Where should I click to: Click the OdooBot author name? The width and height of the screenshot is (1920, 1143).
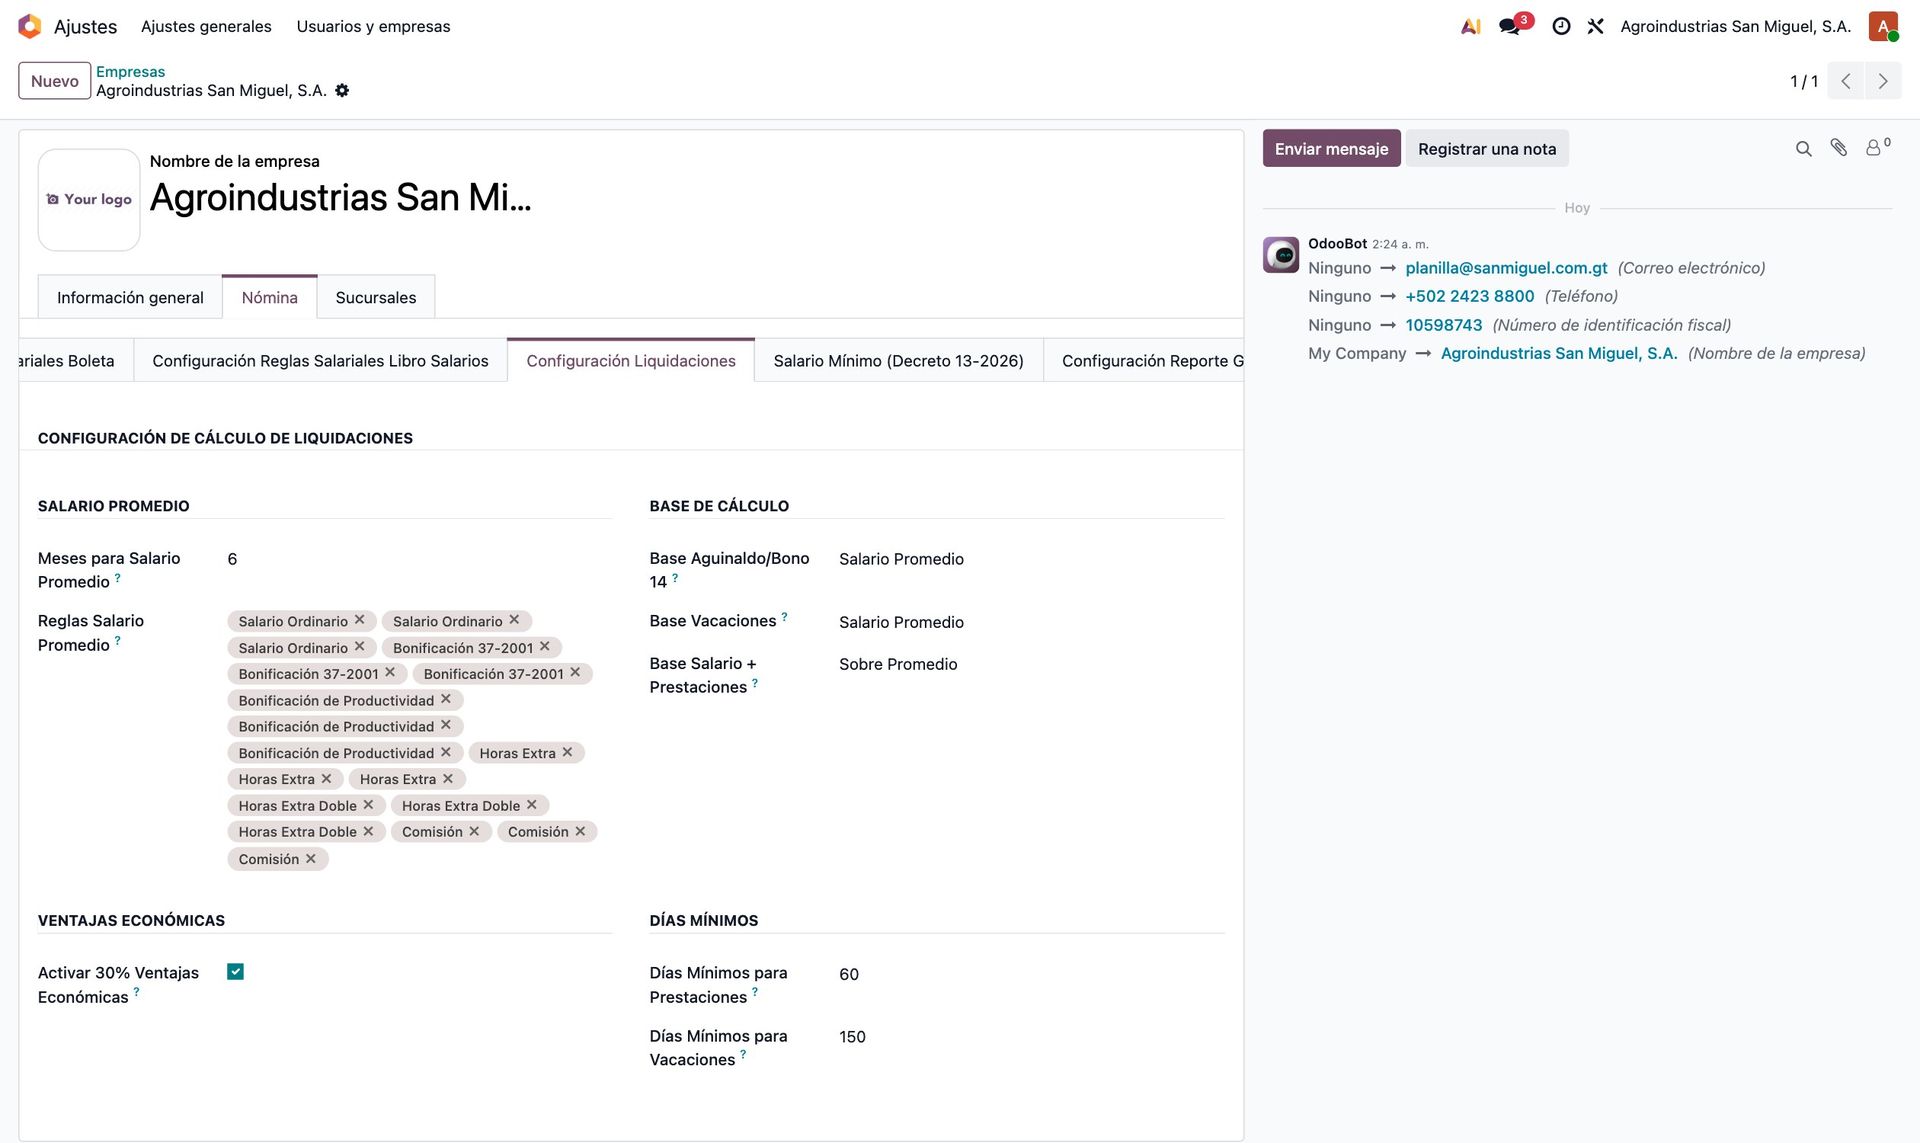1337,243
